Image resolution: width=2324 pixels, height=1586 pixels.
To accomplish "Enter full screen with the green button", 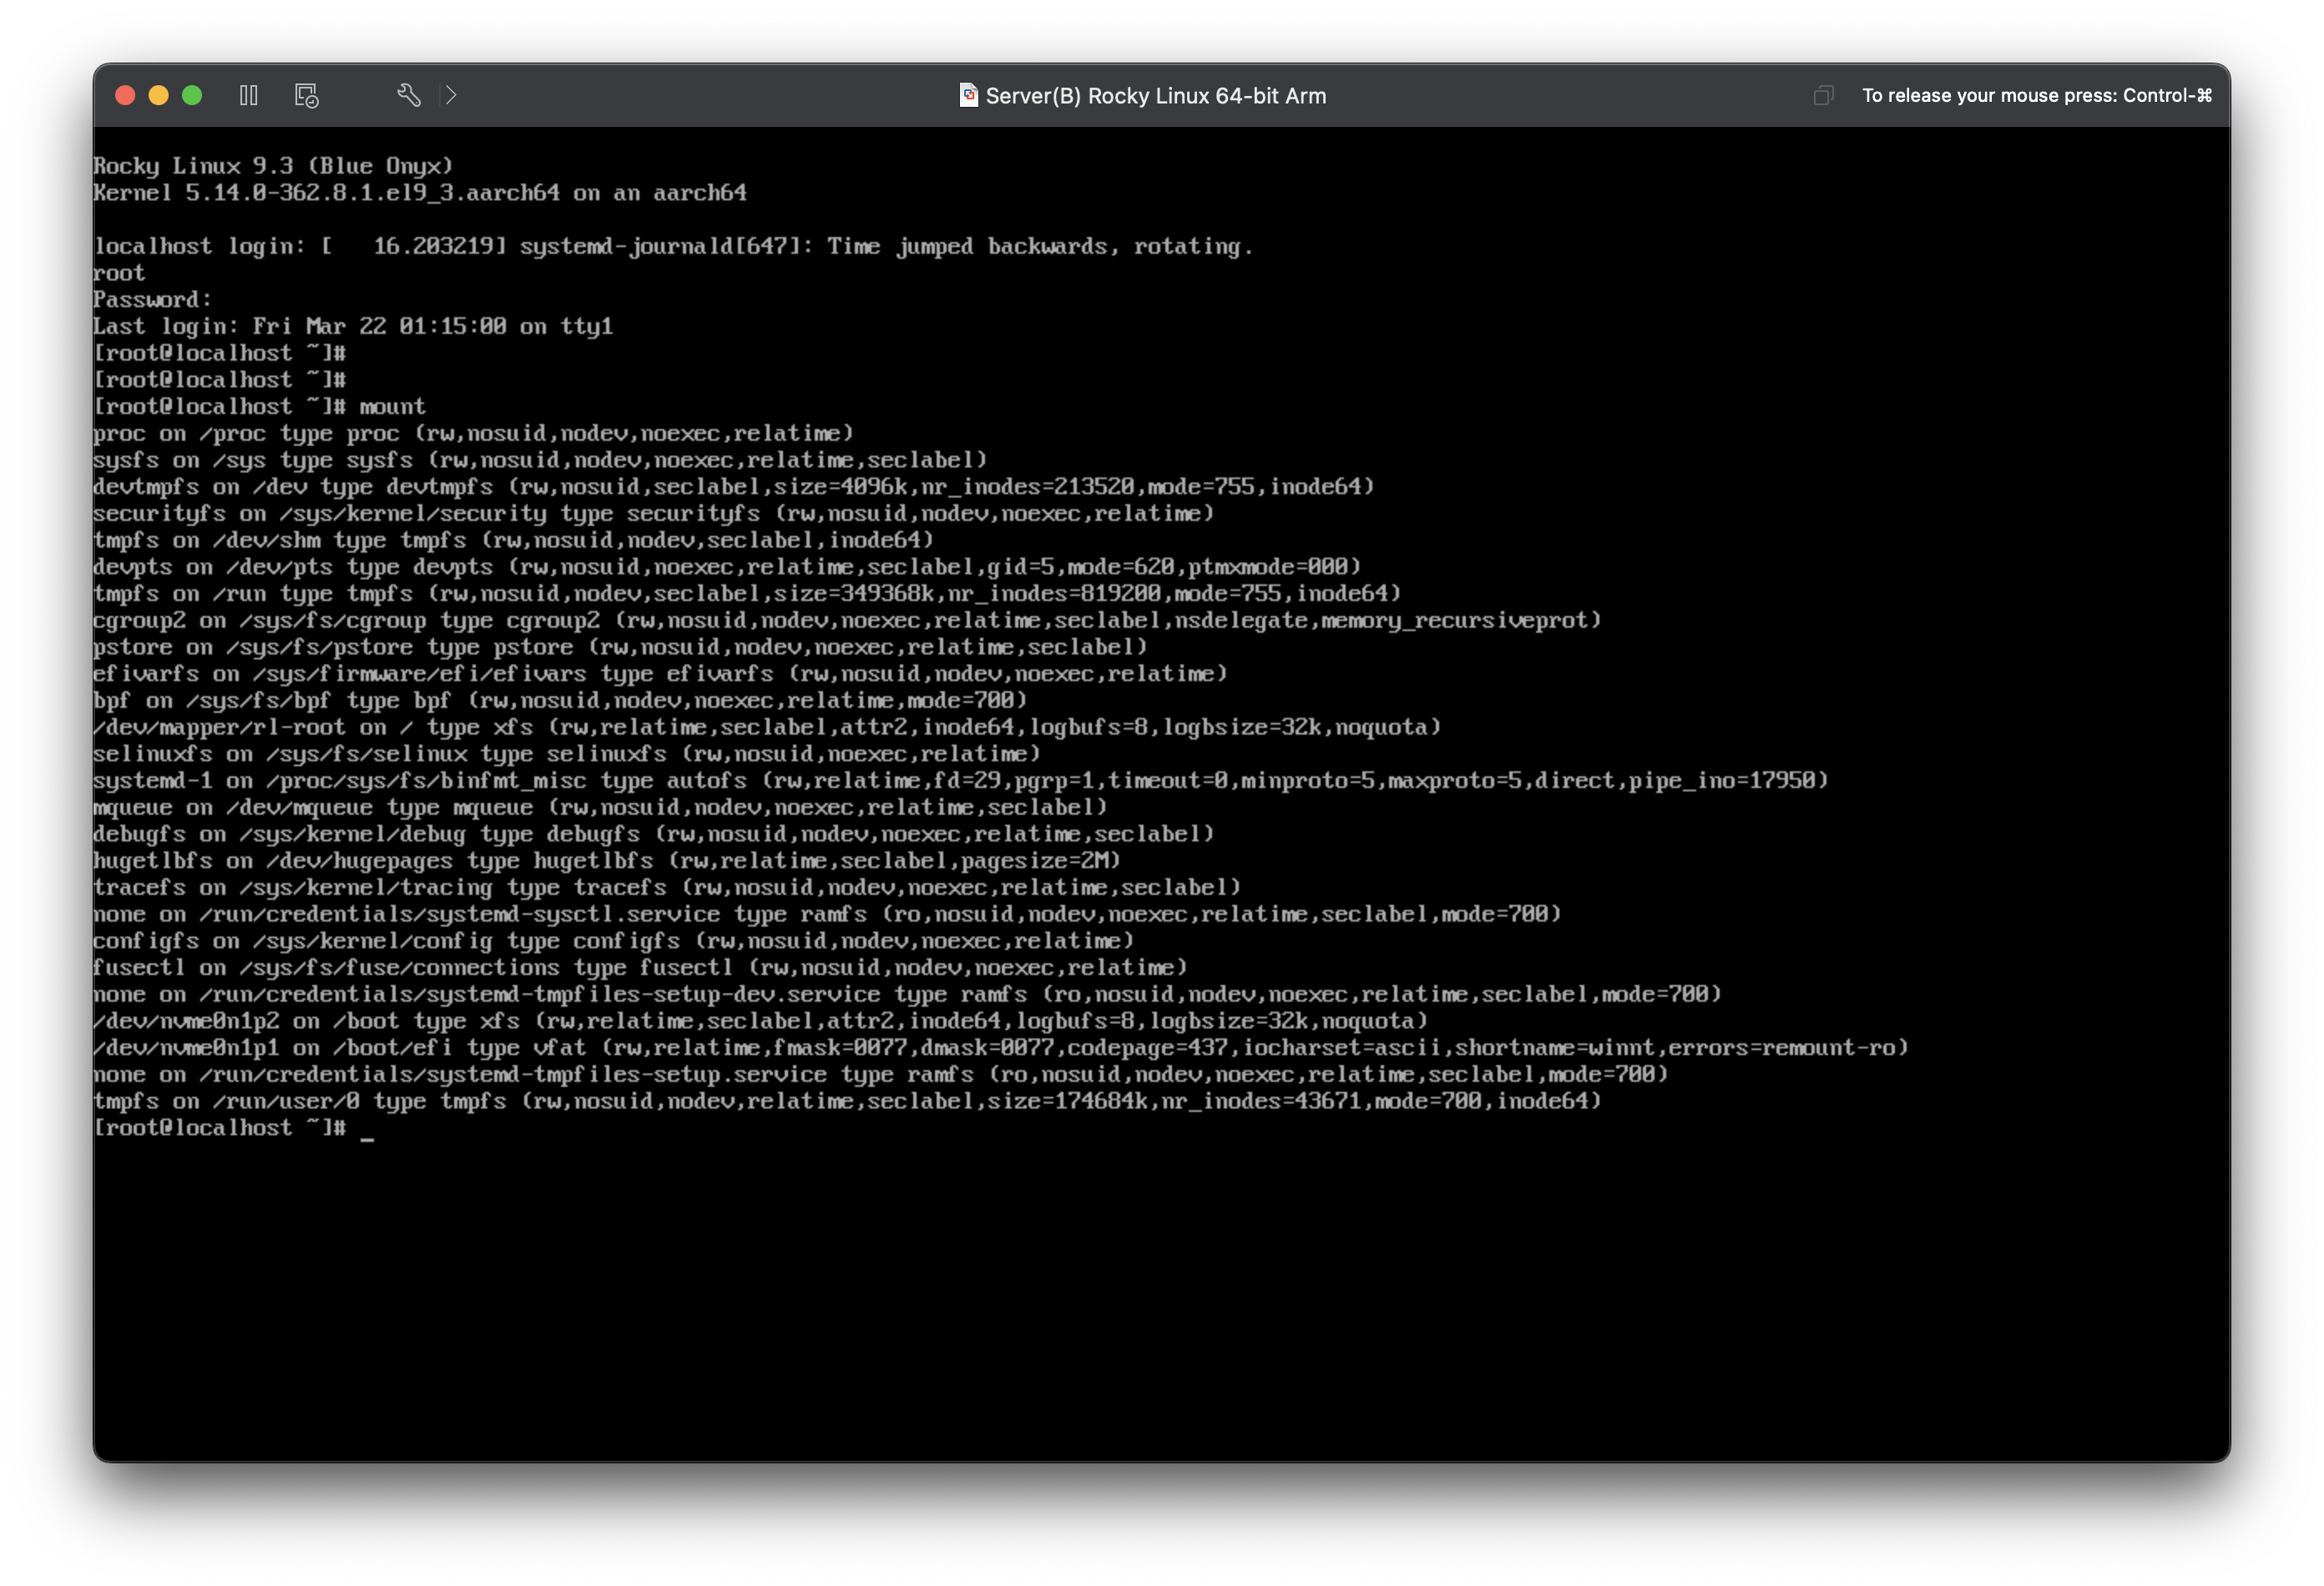I will pos(192,95).
